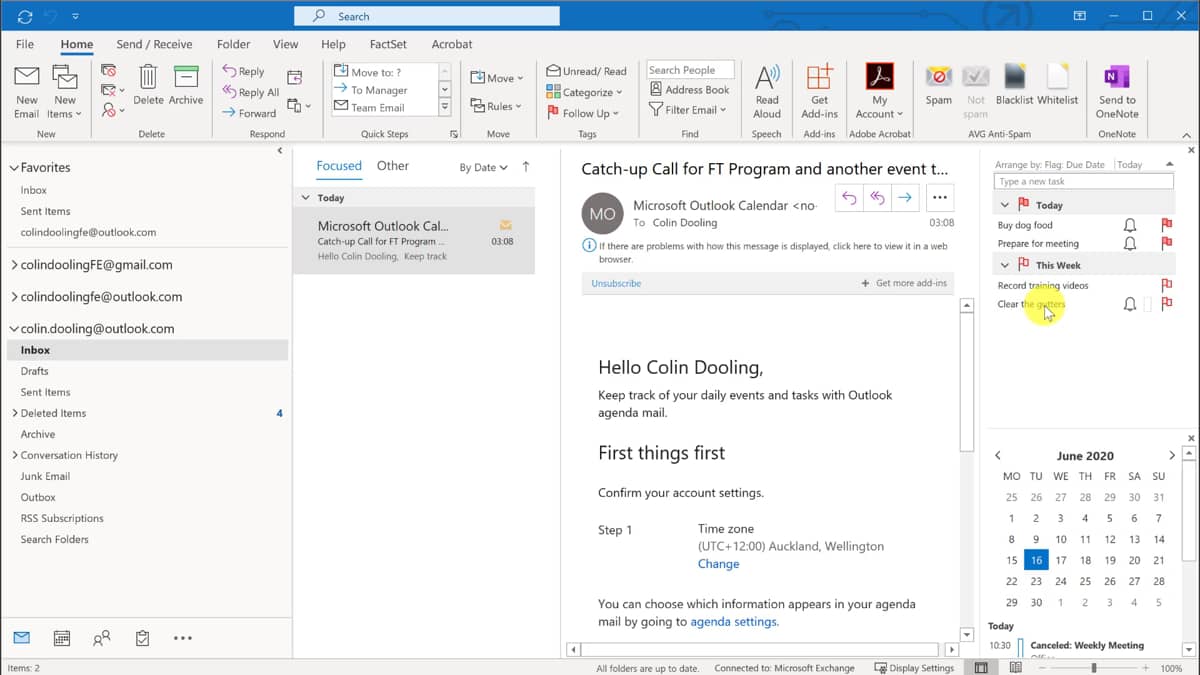Expand Deleted Items folder
This screenshot has height=675, width=1200.
coord(14,413)
